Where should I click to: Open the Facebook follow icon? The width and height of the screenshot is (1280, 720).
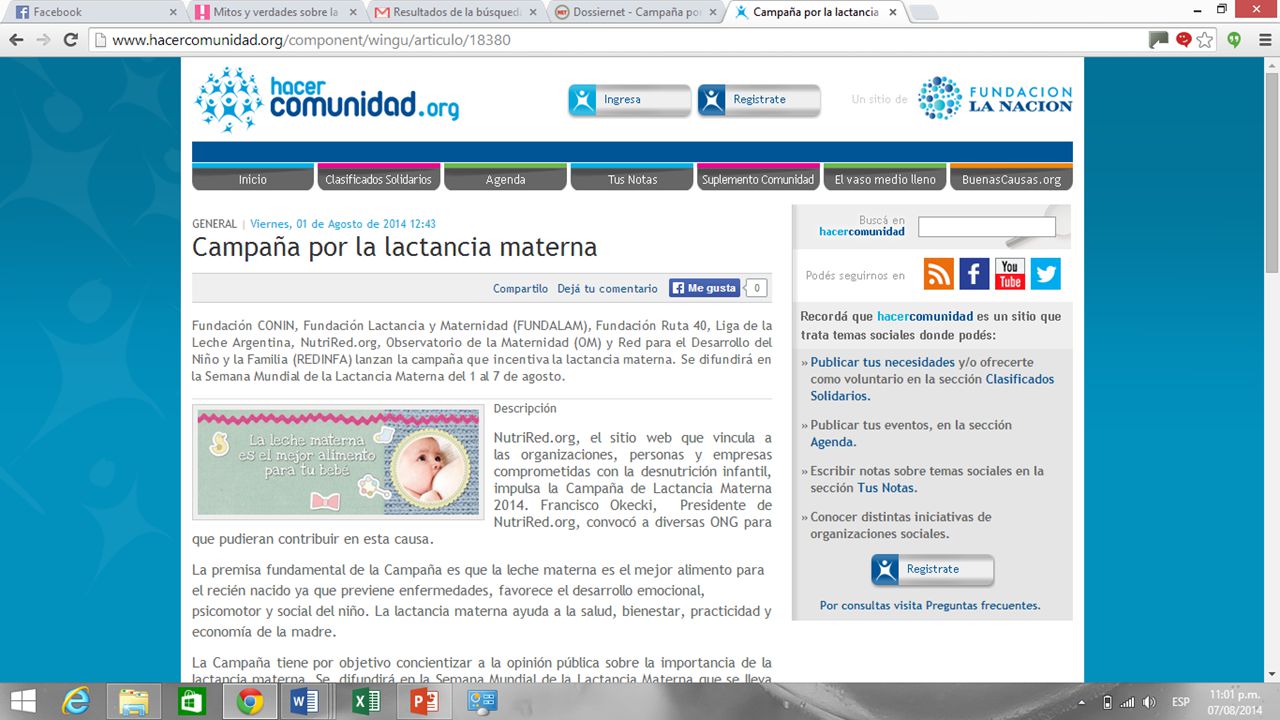click(x=974, y=274)
